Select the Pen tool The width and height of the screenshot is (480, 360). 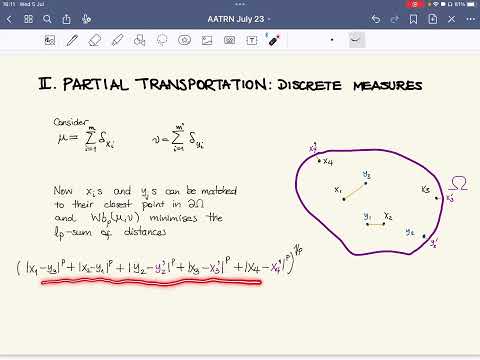72,40
